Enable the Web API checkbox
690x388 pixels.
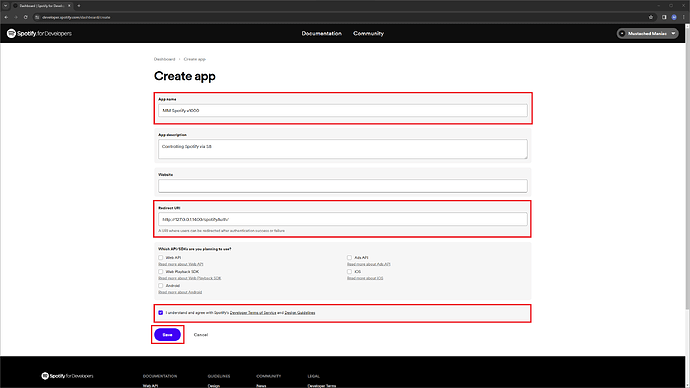[x=161, y=258]
